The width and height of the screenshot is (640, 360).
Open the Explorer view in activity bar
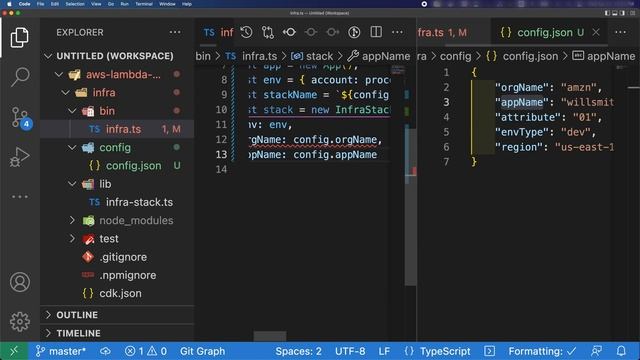point(20,38)
